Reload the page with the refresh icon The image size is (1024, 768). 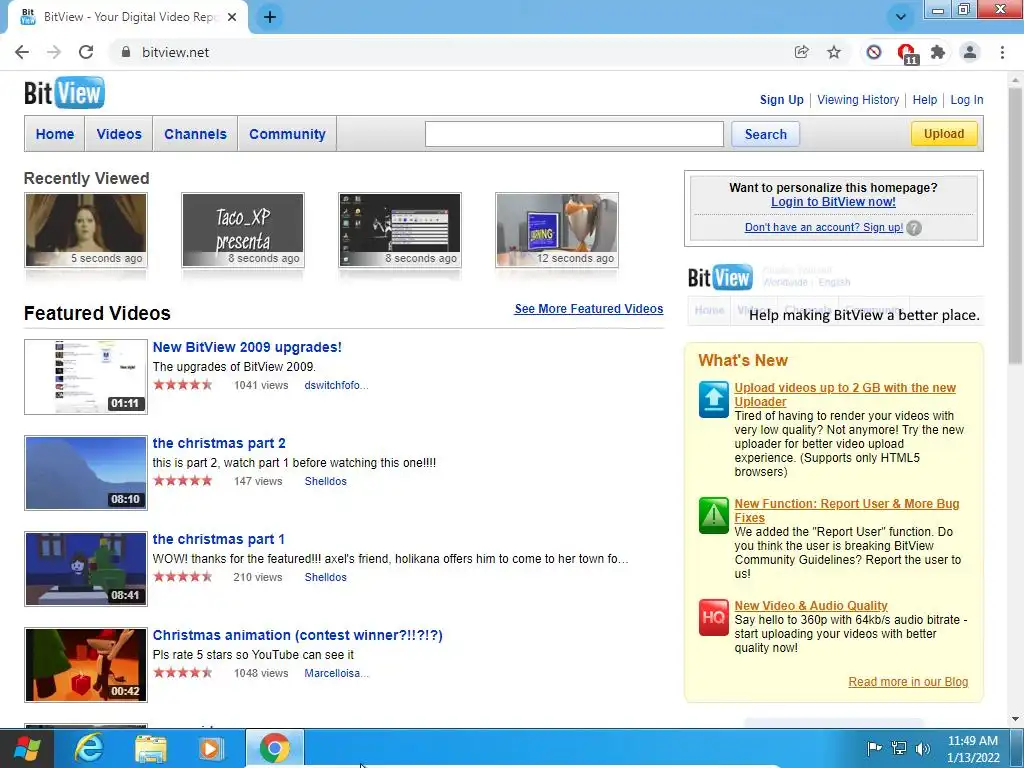(86, 52)
